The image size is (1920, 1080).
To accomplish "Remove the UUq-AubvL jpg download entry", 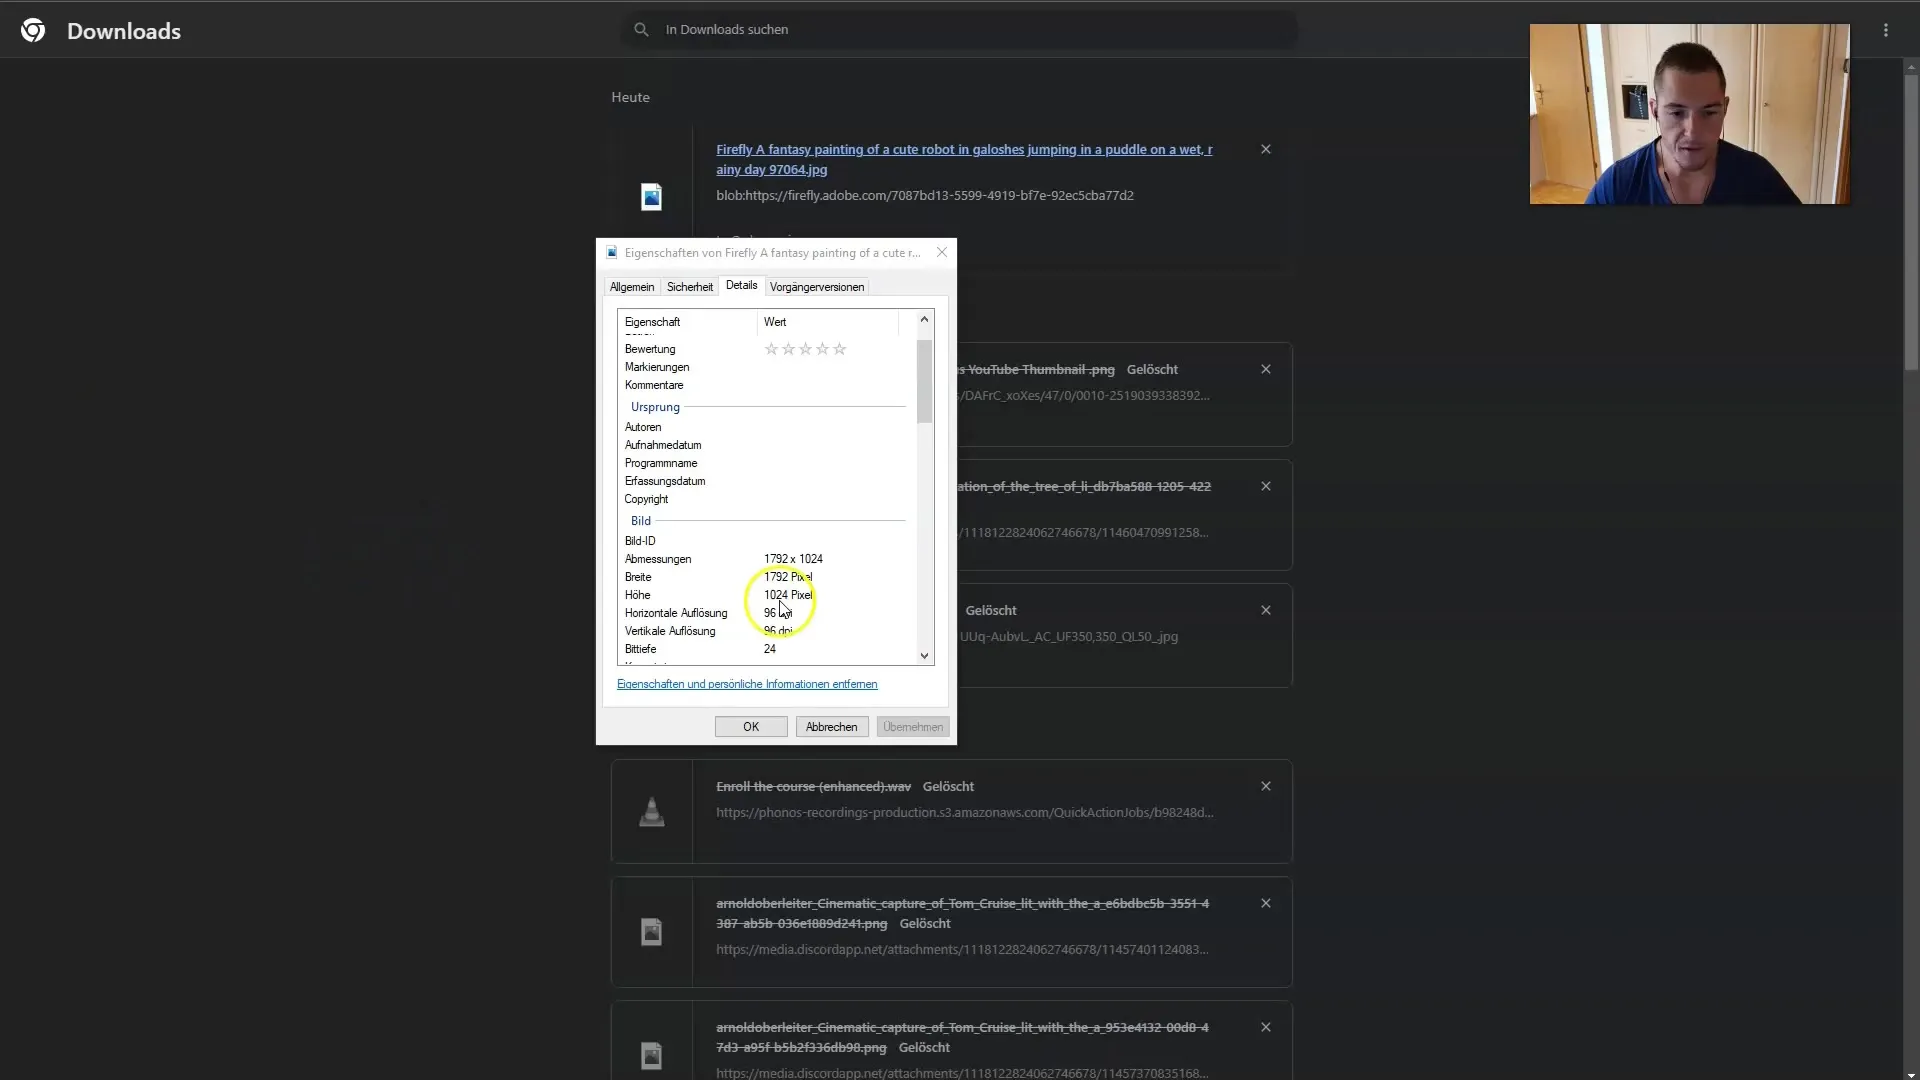I will tap(1266, 610).
